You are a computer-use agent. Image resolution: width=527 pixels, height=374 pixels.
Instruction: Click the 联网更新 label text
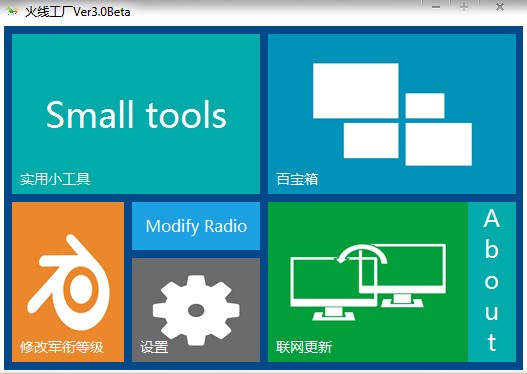pos(304,347)
